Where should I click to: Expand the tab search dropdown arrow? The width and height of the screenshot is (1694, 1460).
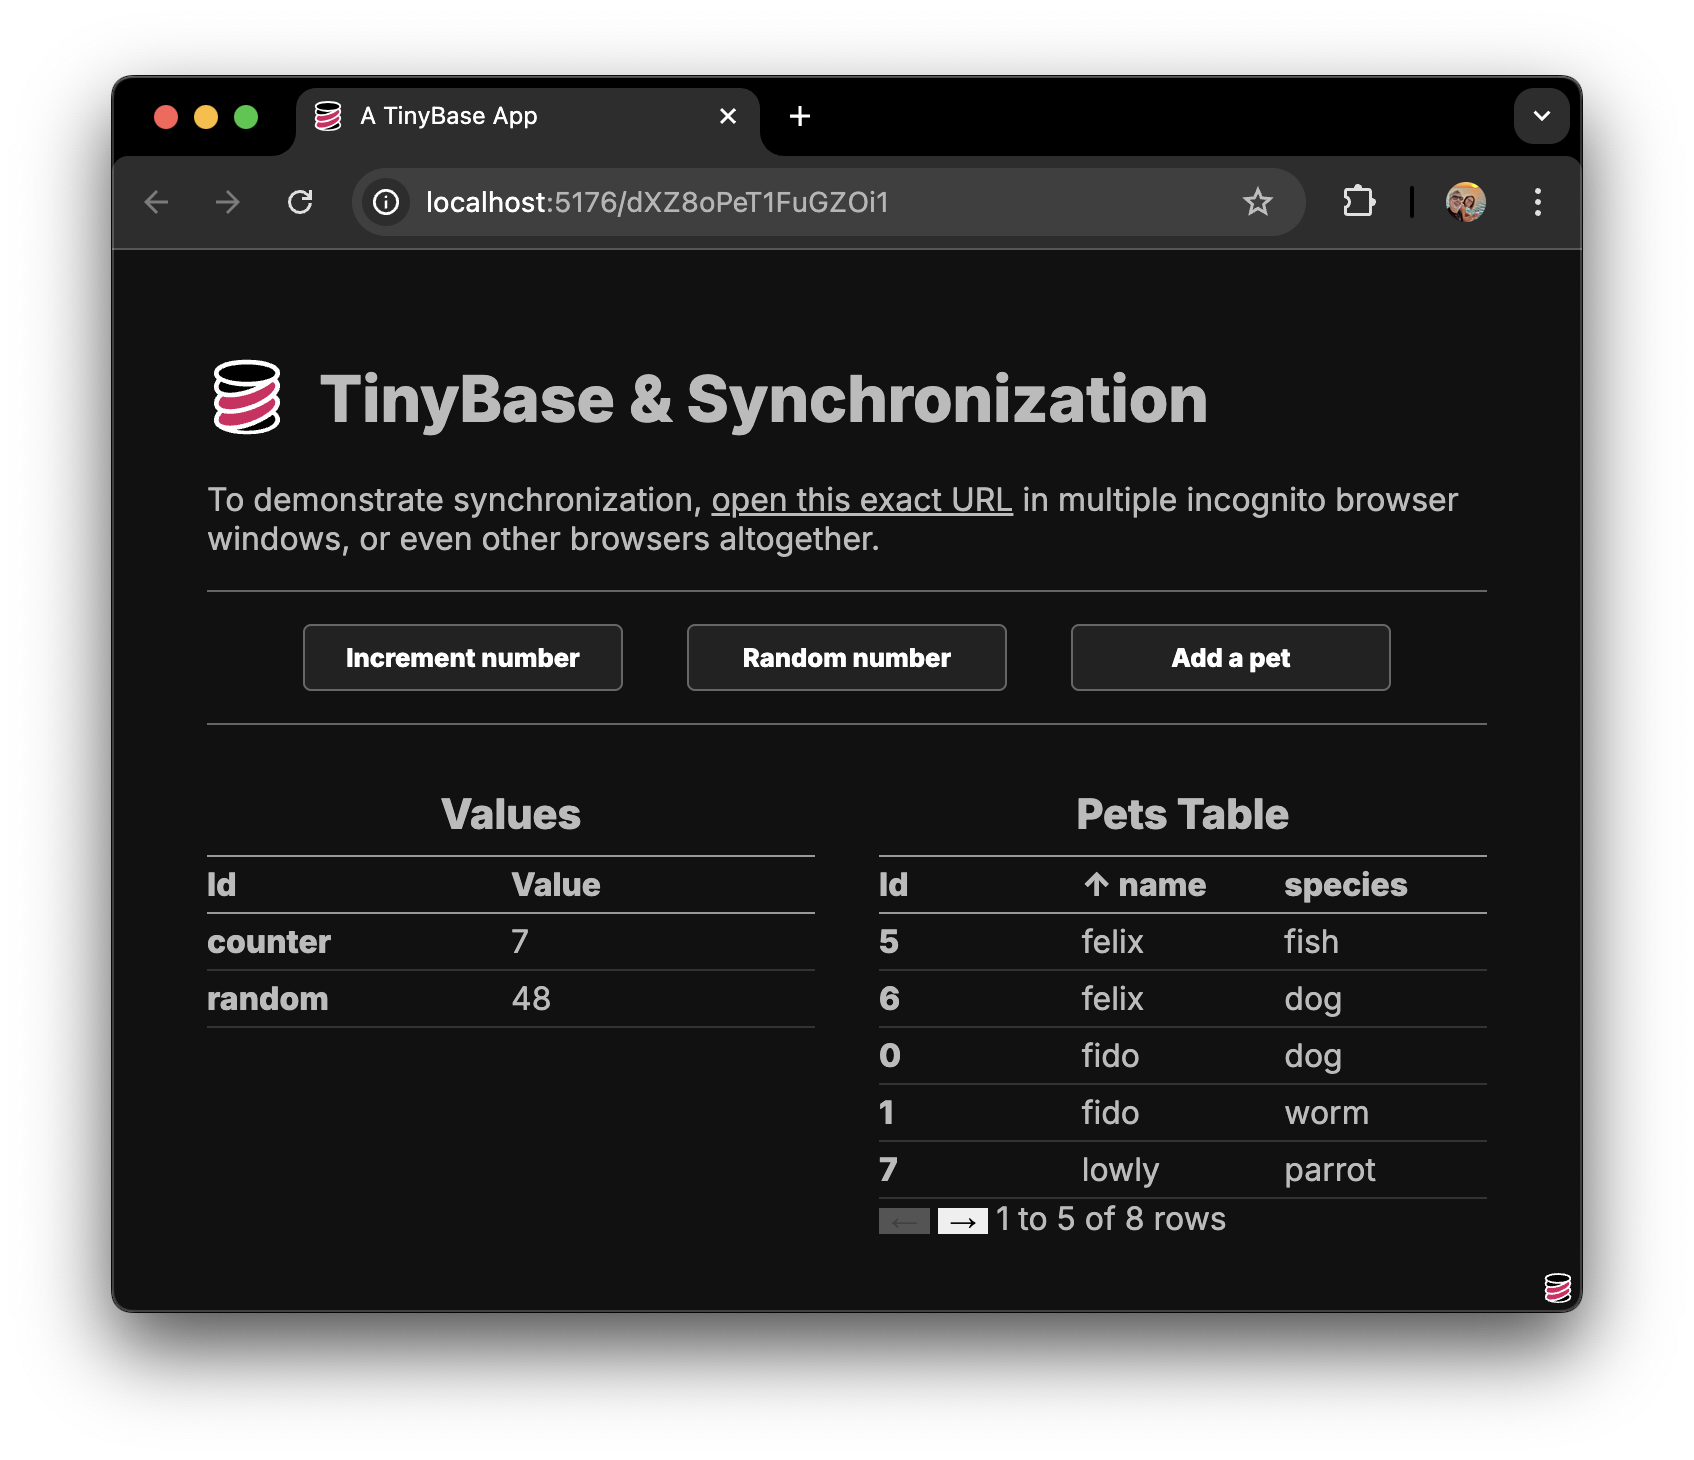click(x=1541, y=116)
